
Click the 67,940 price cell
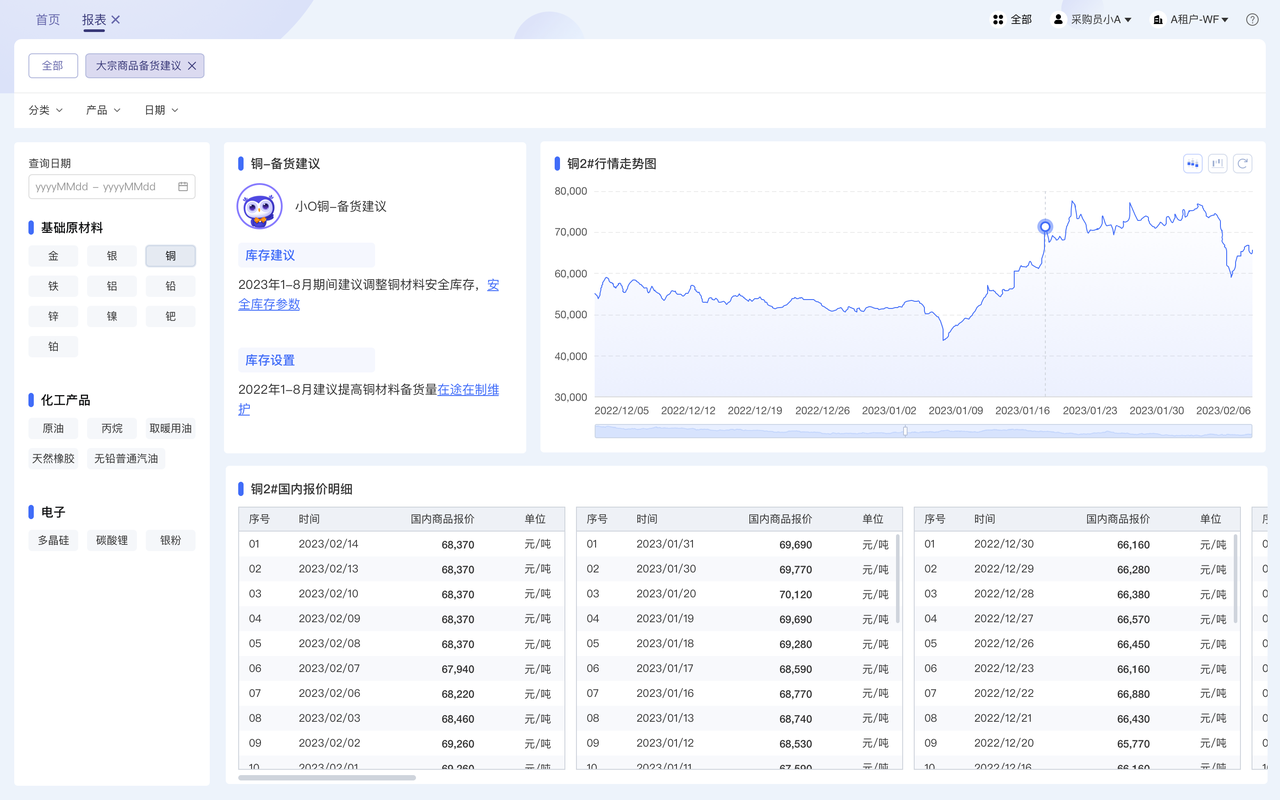(457, 669)
